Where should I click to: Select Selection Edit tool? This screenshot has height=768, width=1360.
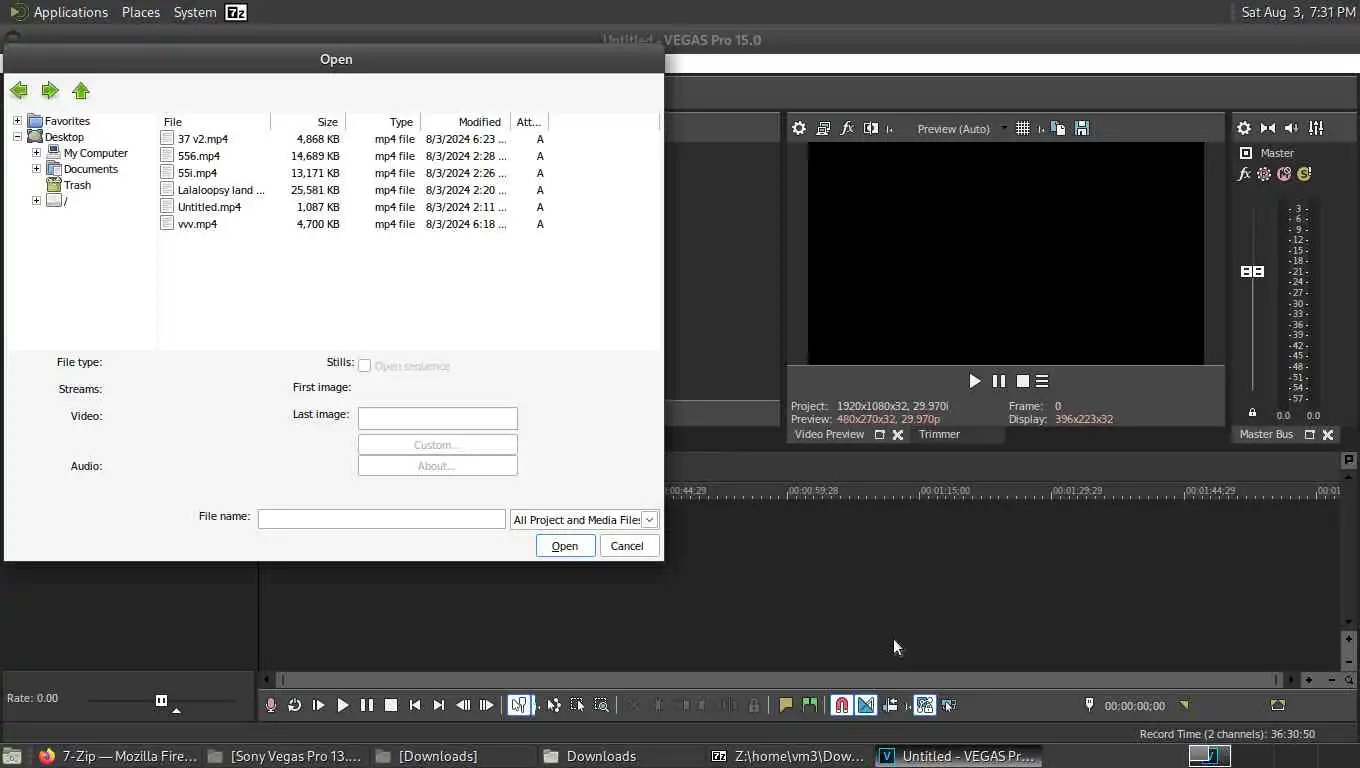pos(578,705)
